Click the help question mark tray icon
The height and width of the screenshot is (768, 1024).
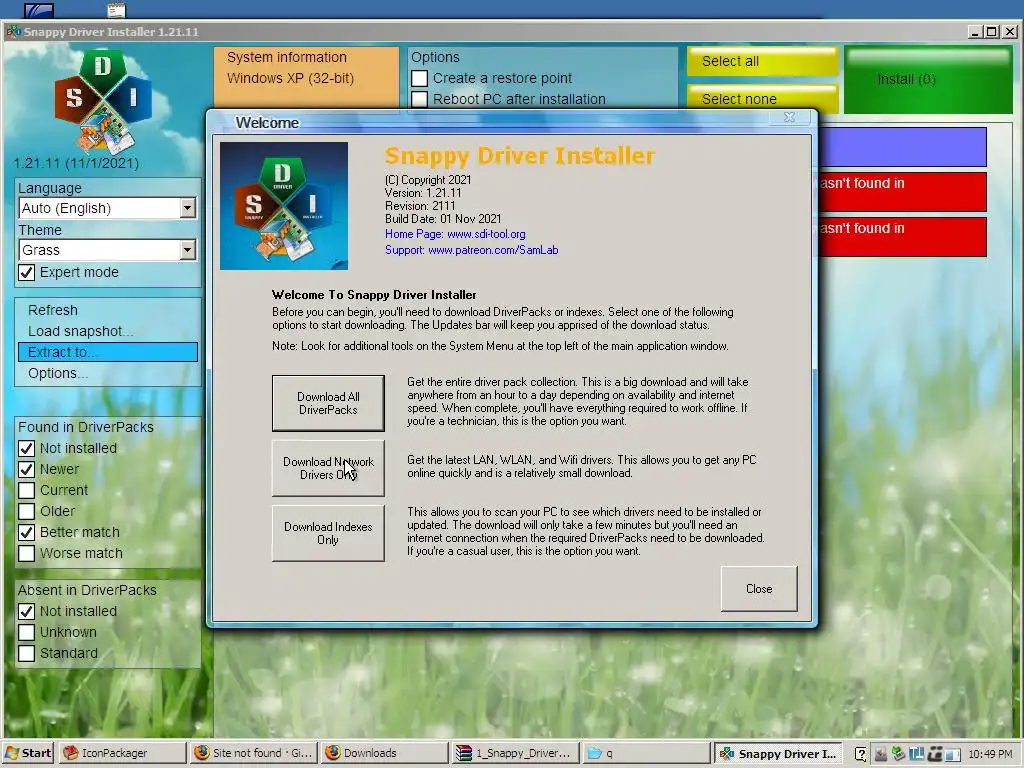point(861,754)
